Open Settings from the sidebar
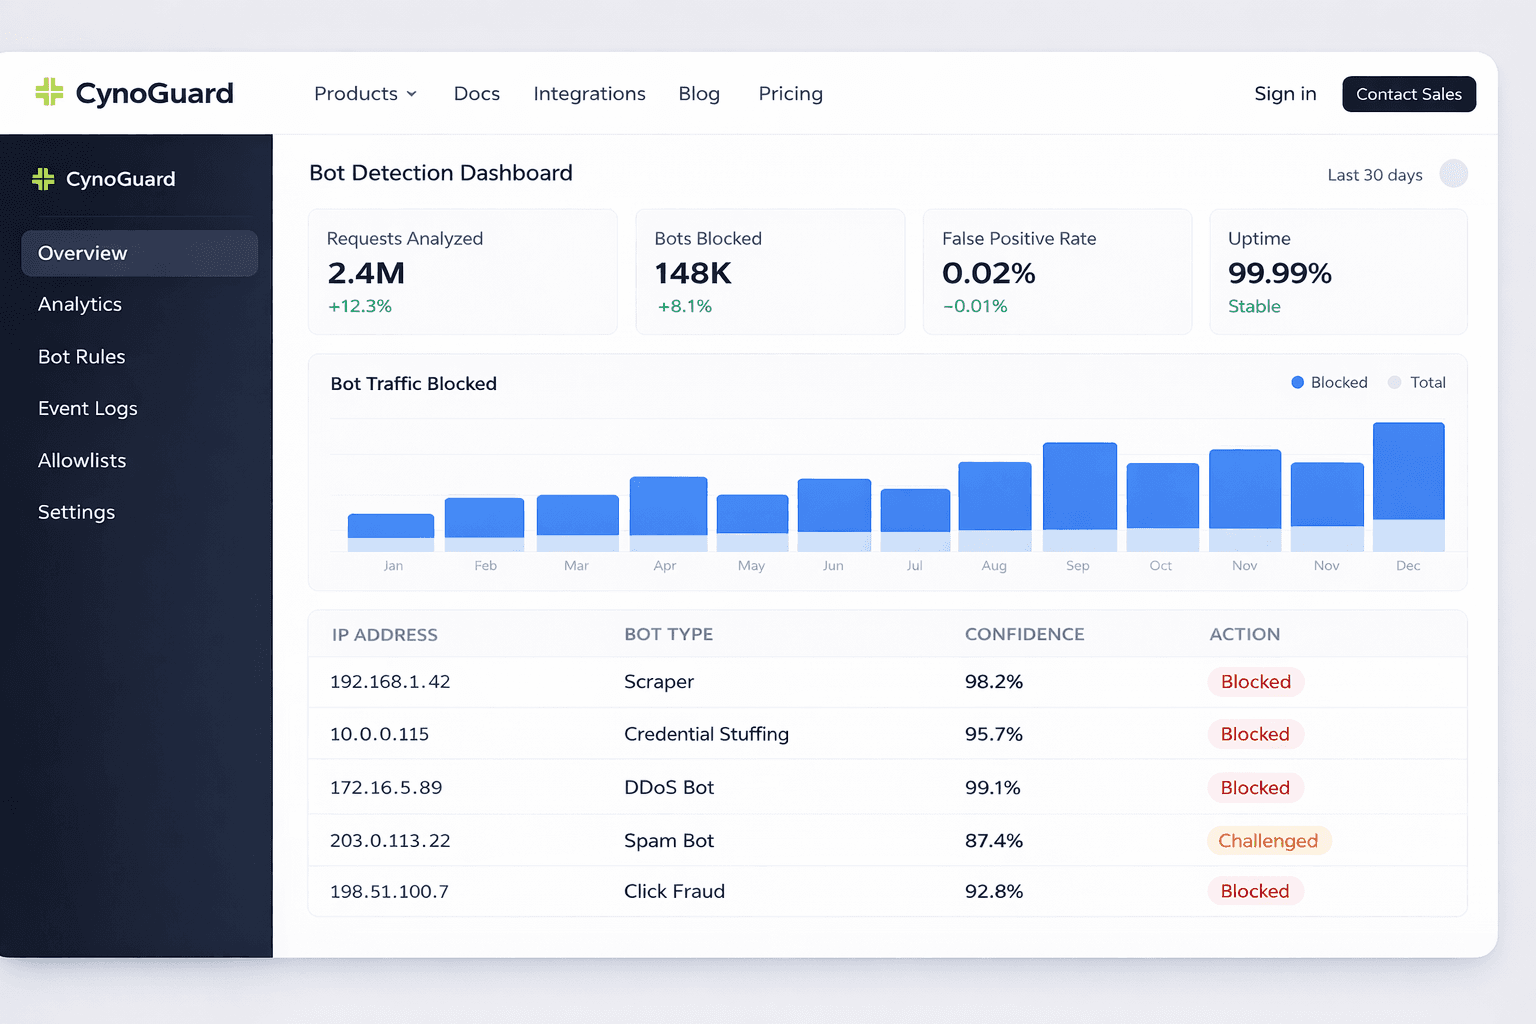 point(76,511)
